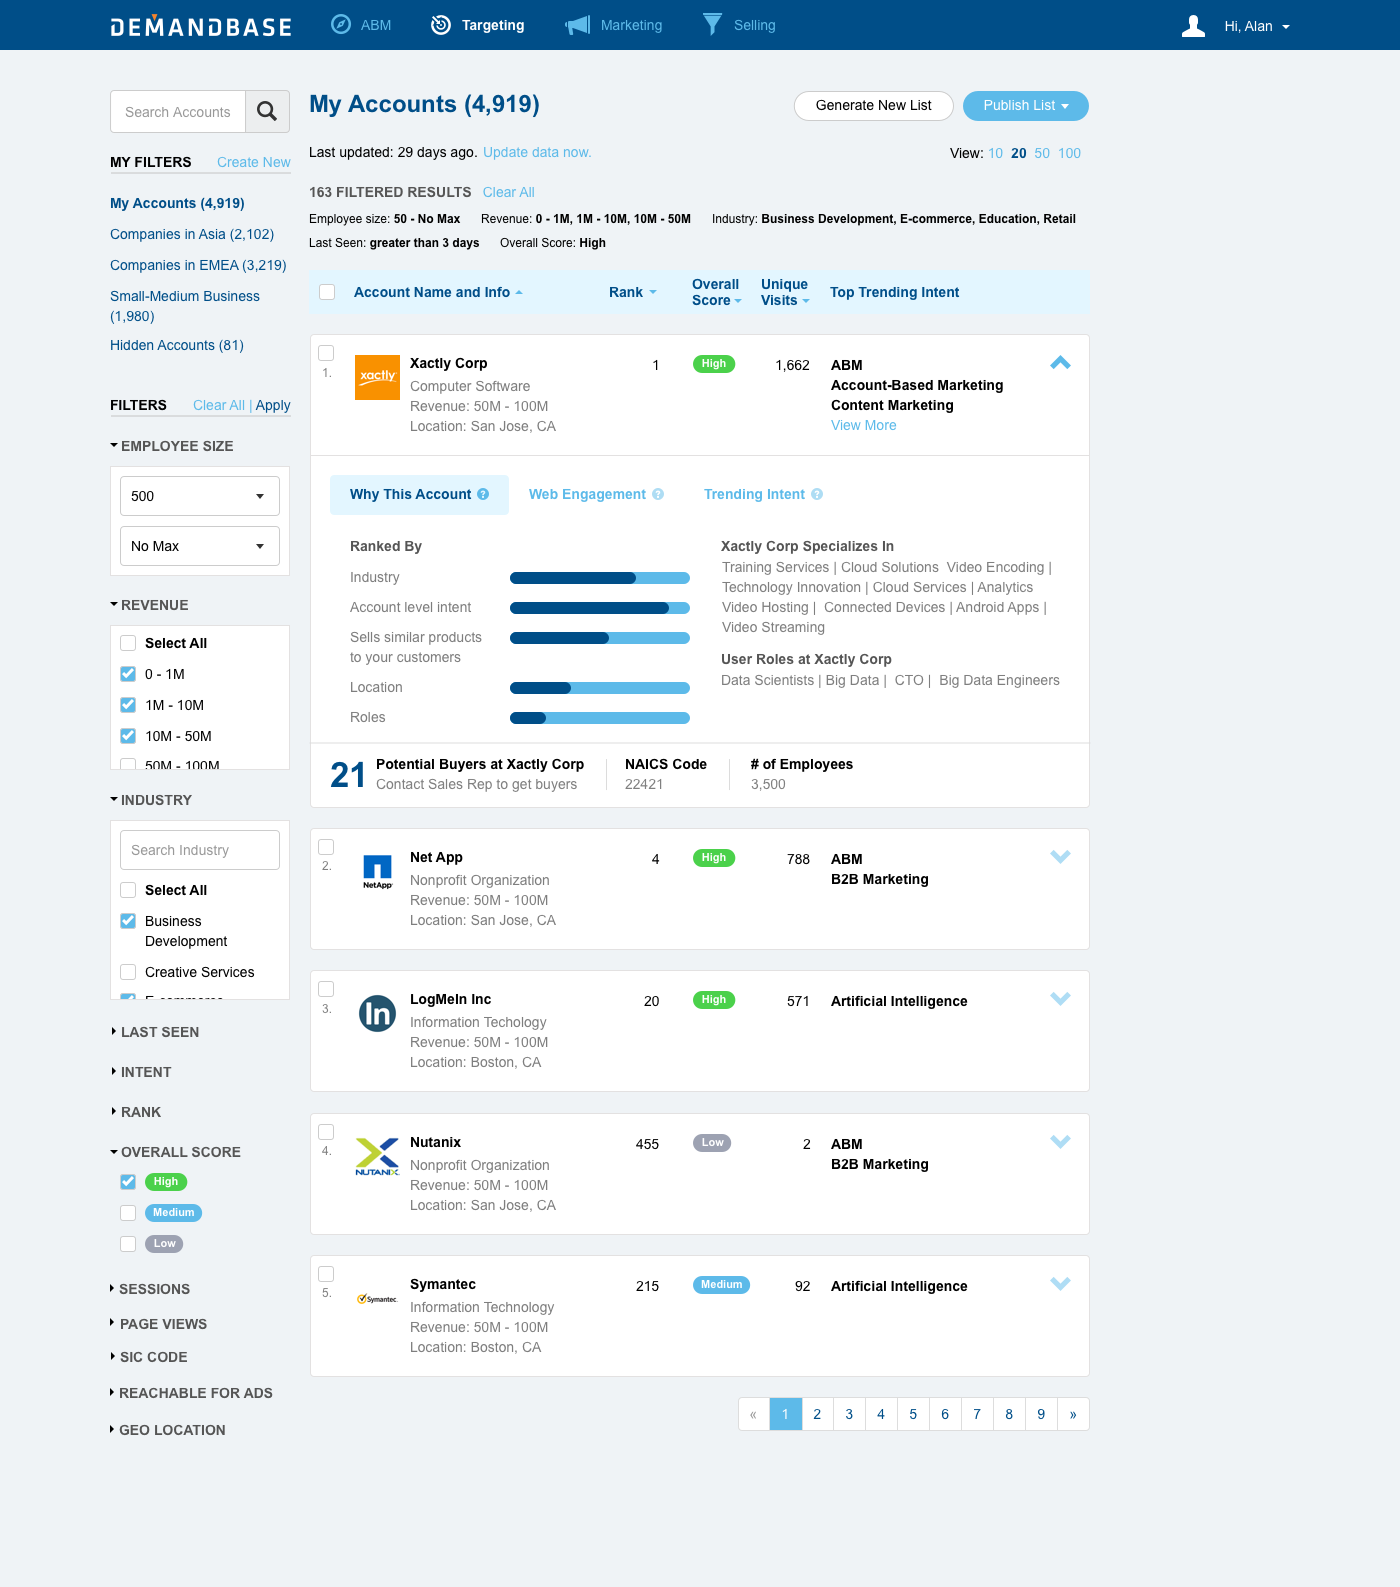Expand the LogMeIn Inc row chevron
Viewport: 1400px width, 1587px height.
pos(1061,999)
